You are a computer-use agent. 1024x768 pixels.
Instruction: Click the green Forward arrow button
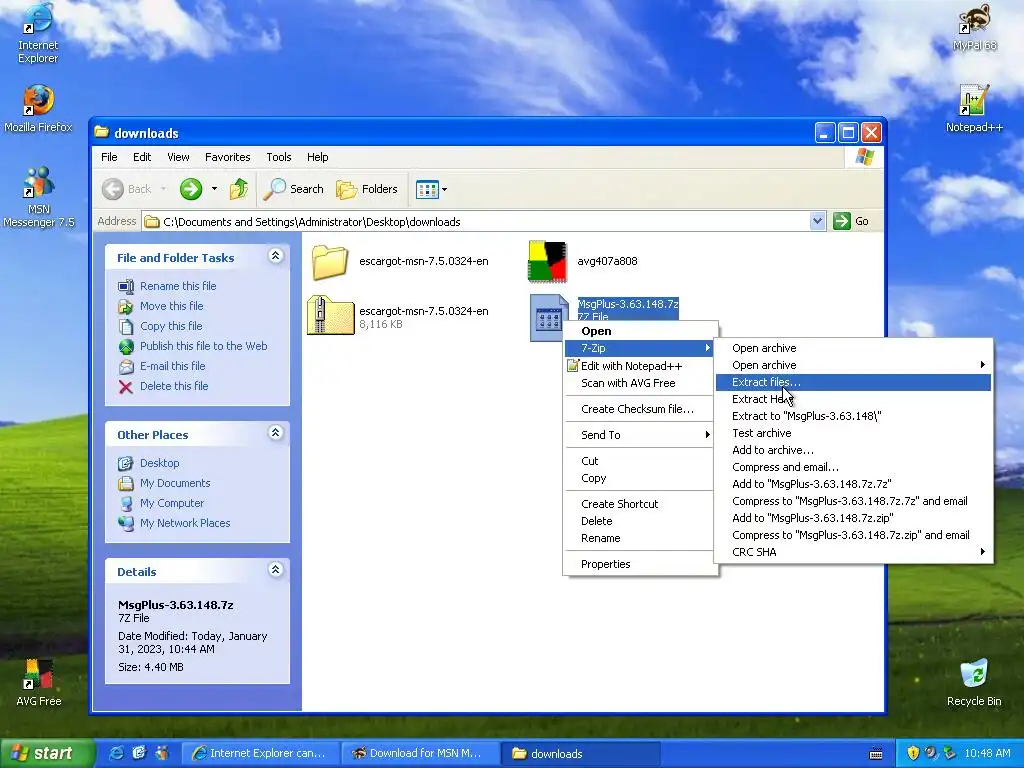tap(191, 189)
